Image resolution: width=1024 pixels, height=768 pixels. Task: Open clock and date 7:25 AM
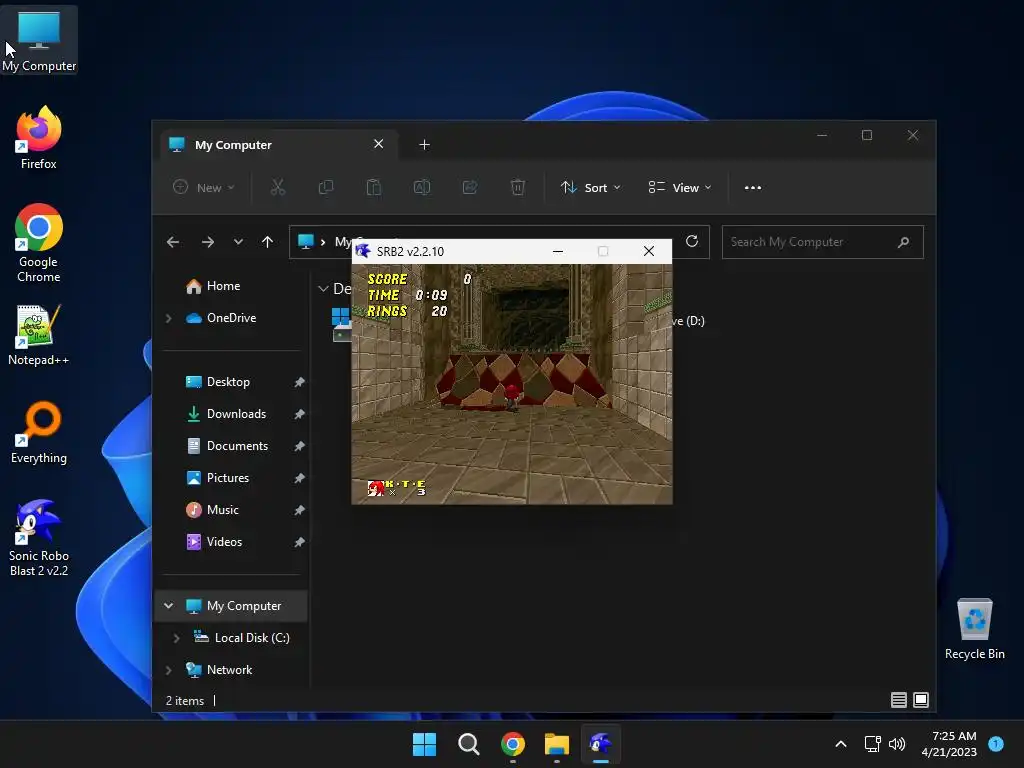pos(949,744)
